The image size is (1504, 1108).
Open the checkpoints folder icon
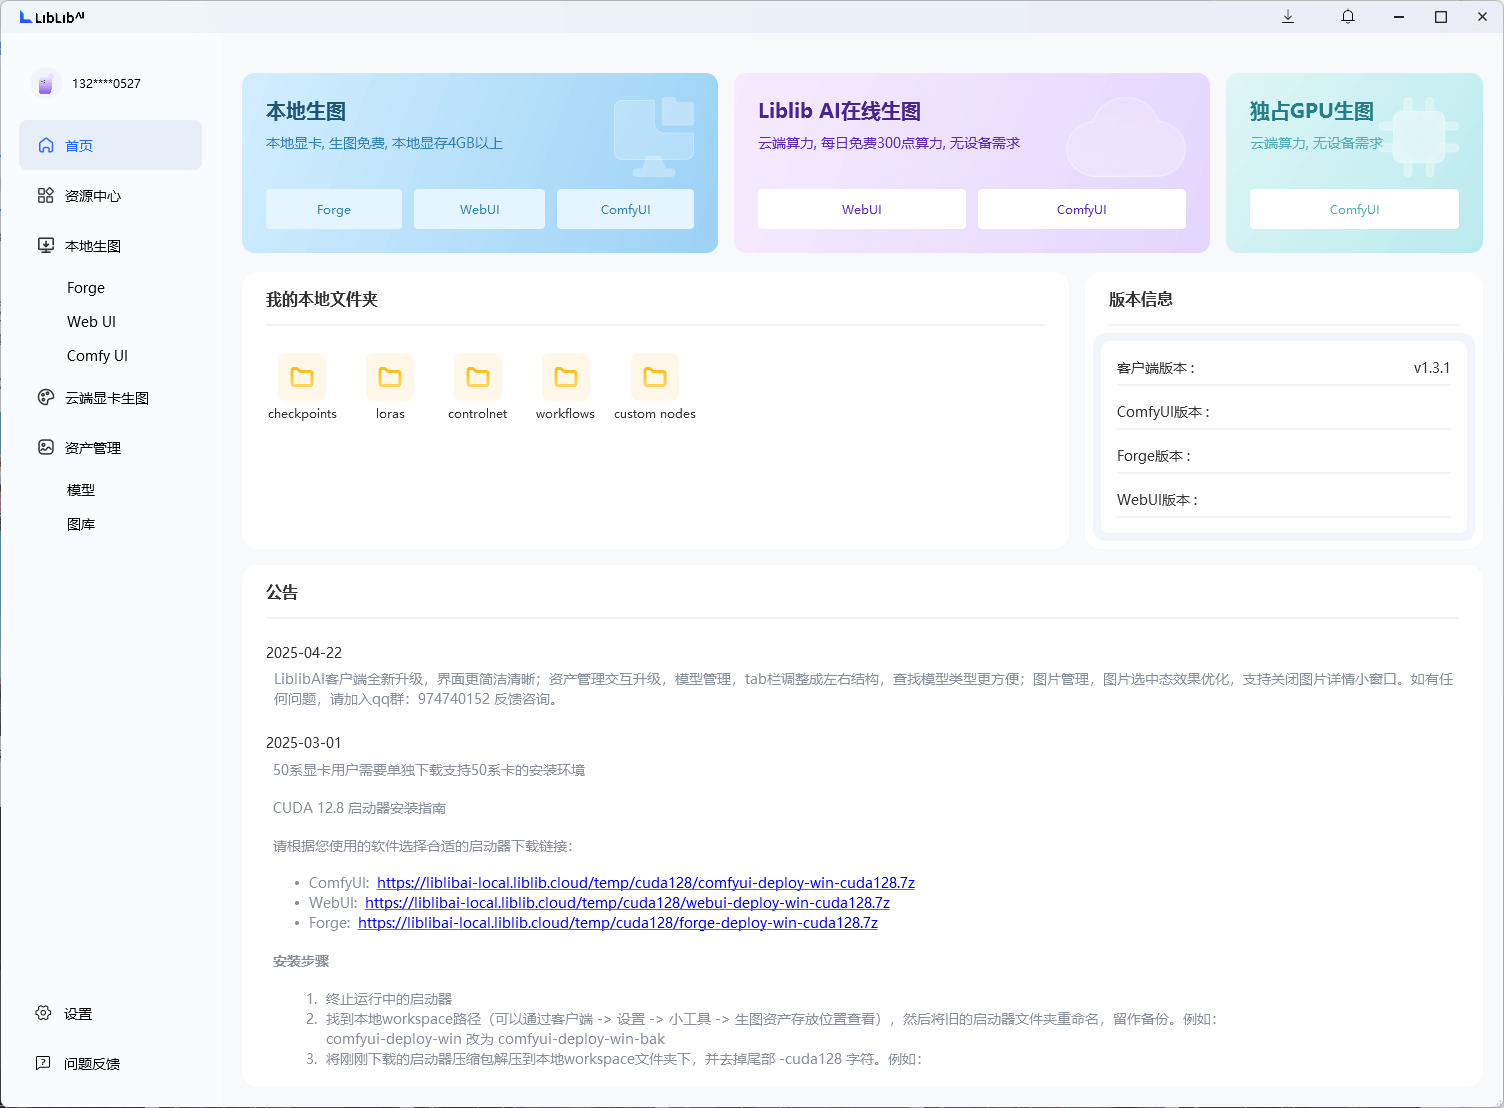click(302, 377)
